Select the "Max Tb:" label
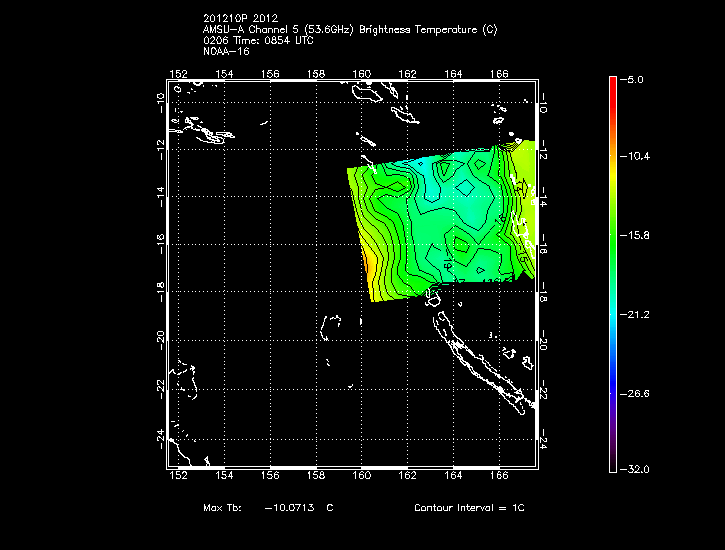The image size is (725, 550). pos(222,507)
